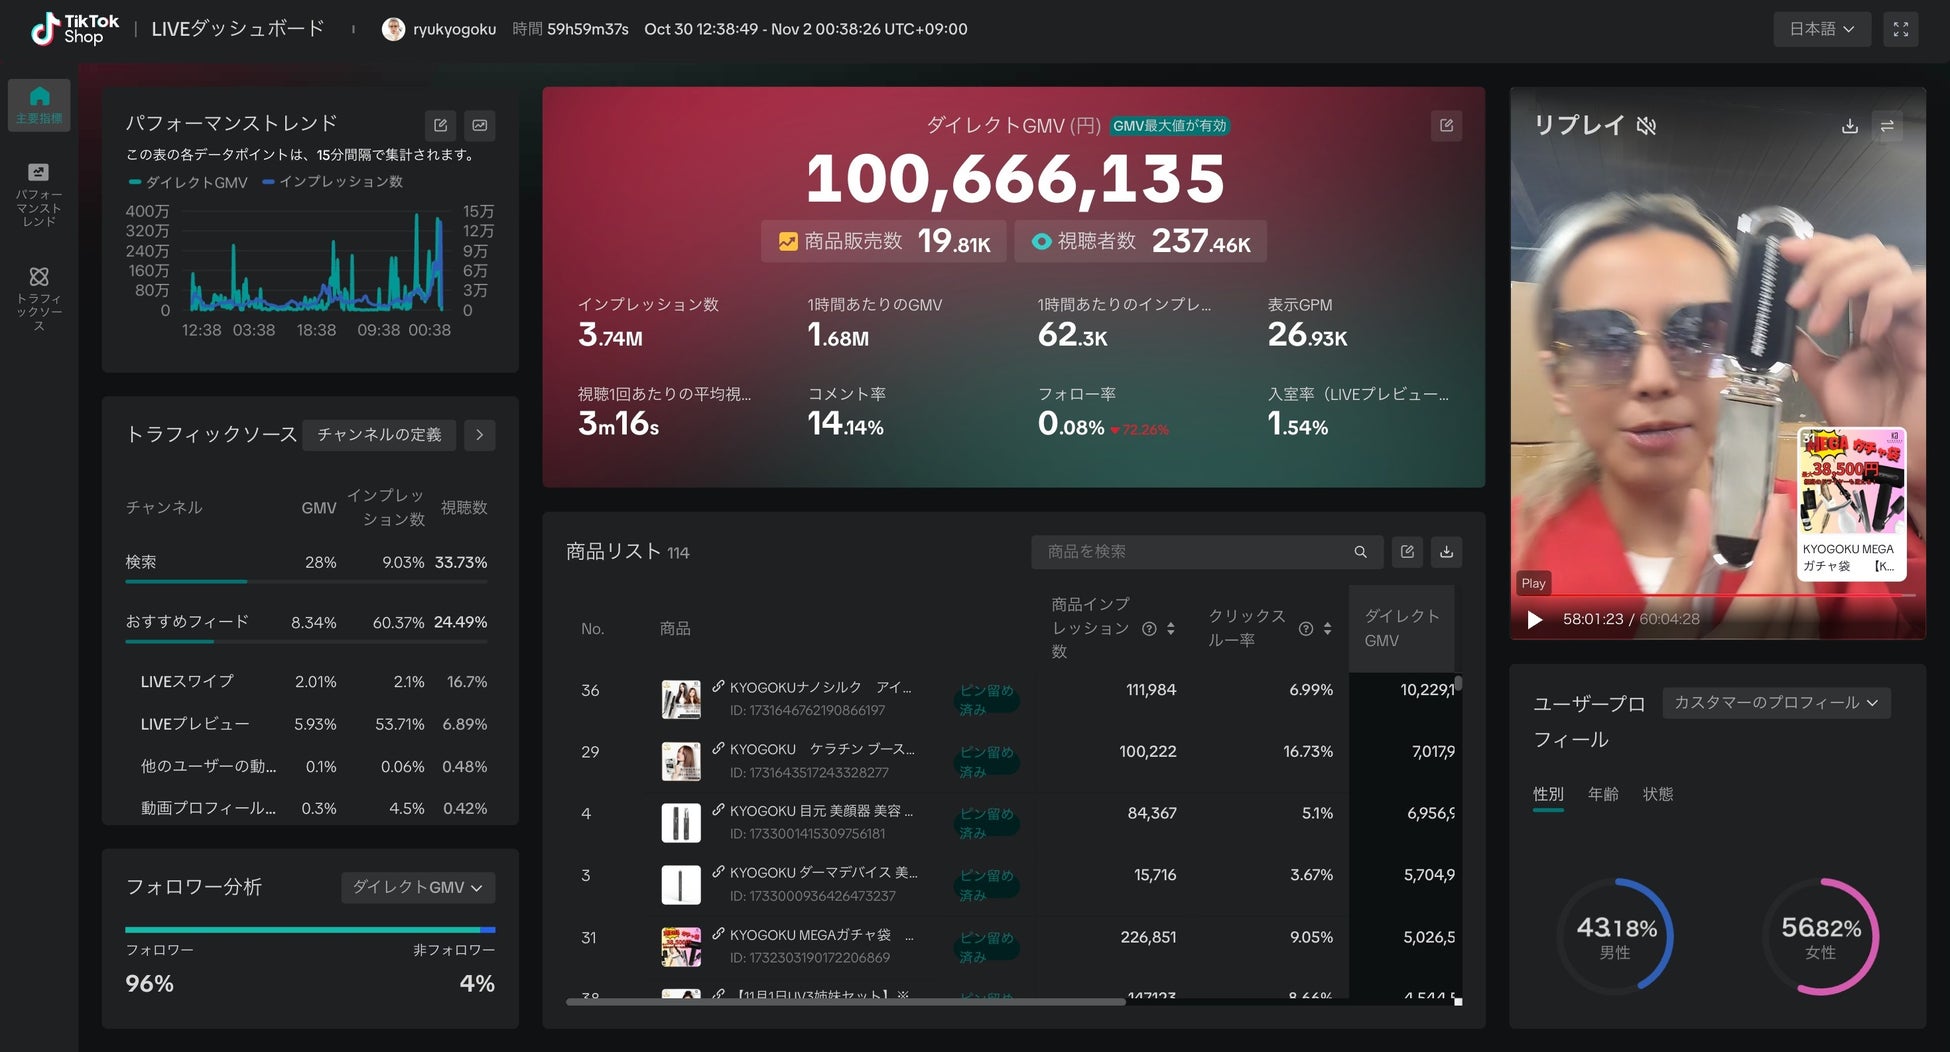Open the chart icon next to the edit icon
Screen dimensions: 1950x1052
pyautogui.click(x=480, y=125)
